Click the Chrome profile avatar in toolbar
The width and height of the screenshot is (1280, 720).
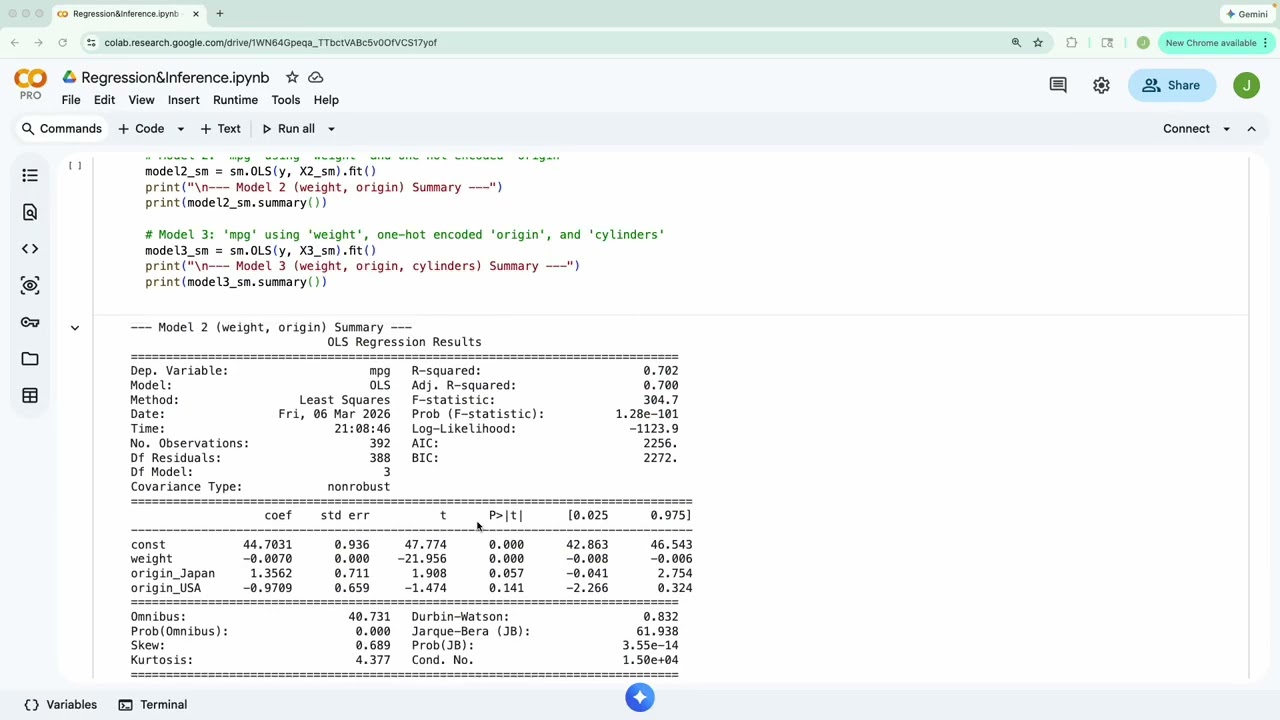1143,42
